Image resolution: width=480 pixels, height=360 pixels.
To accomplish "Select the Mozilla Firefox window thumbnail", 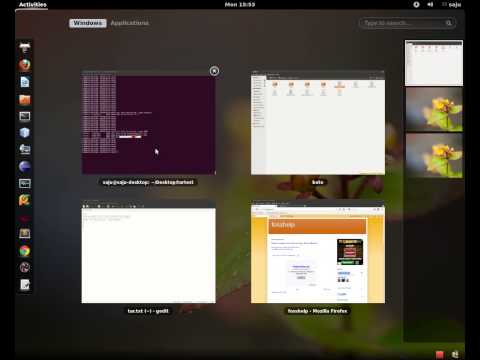I will pos(318,252).
